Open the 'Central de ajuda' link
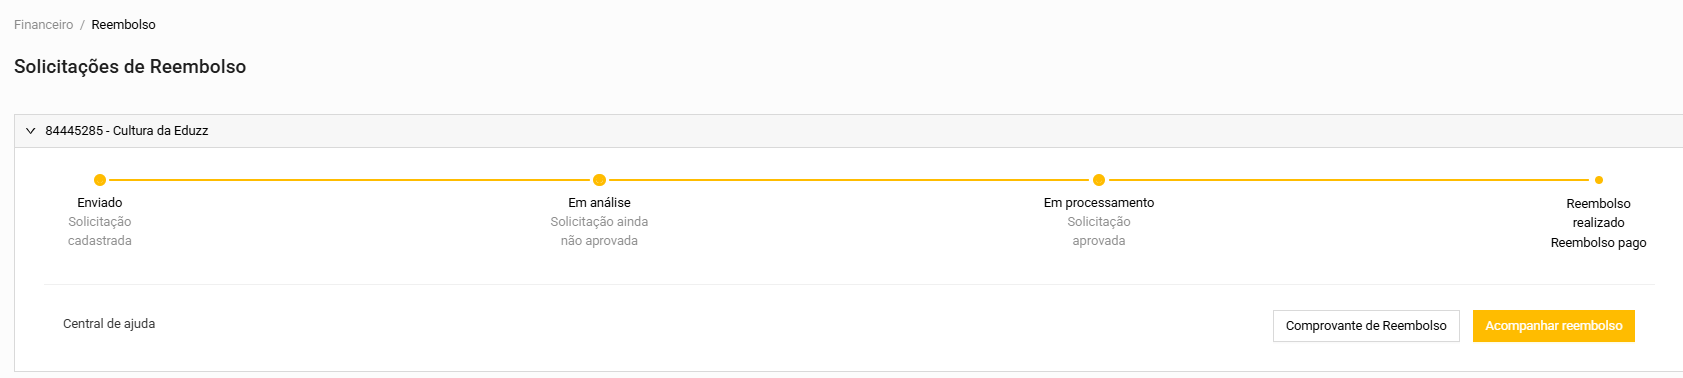This screenshot has height=378, width=1683. pyautogui.click(x=109, y=324)
